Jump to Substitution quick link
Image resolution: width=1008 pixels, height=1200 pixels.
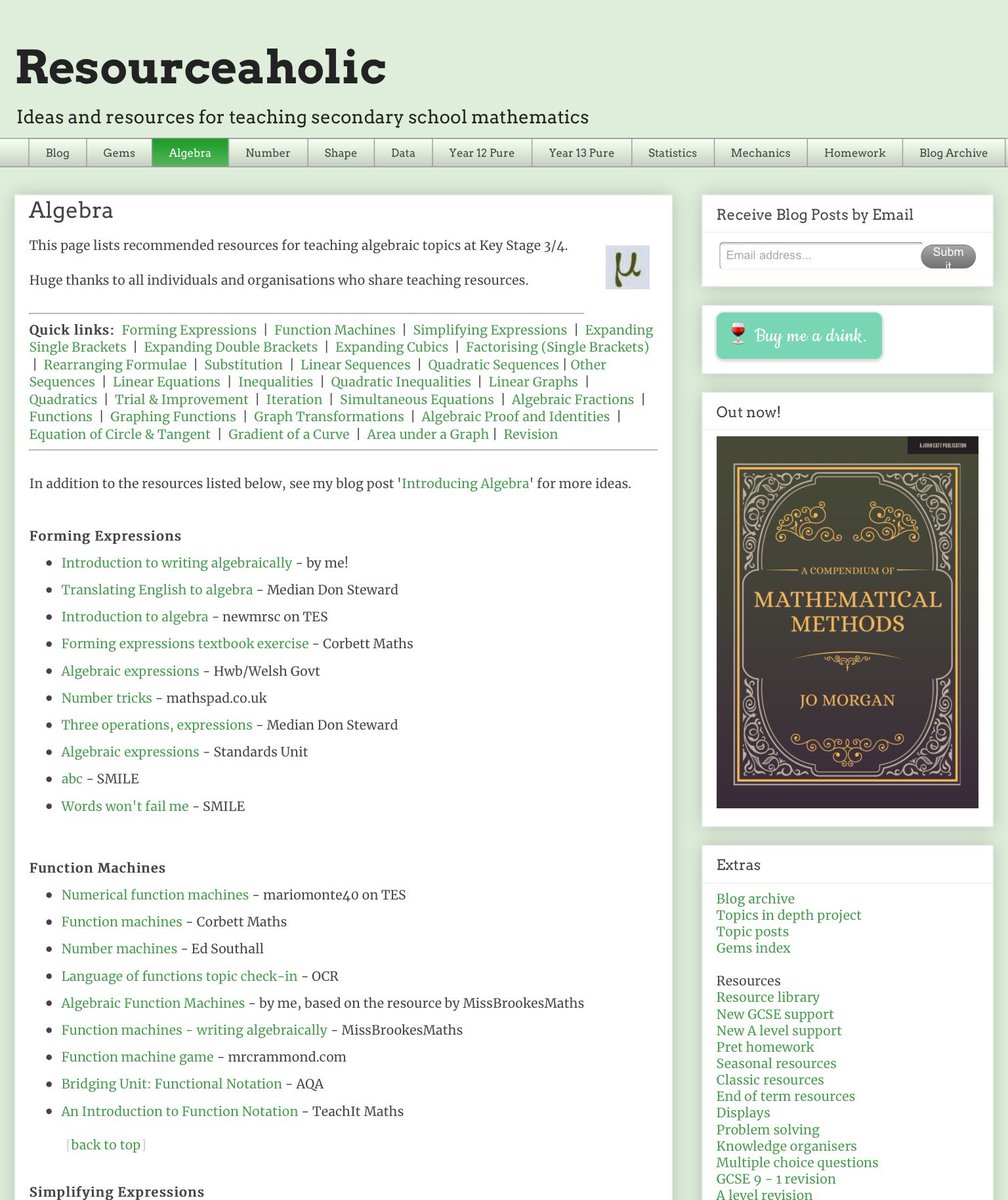click(243, 365)
